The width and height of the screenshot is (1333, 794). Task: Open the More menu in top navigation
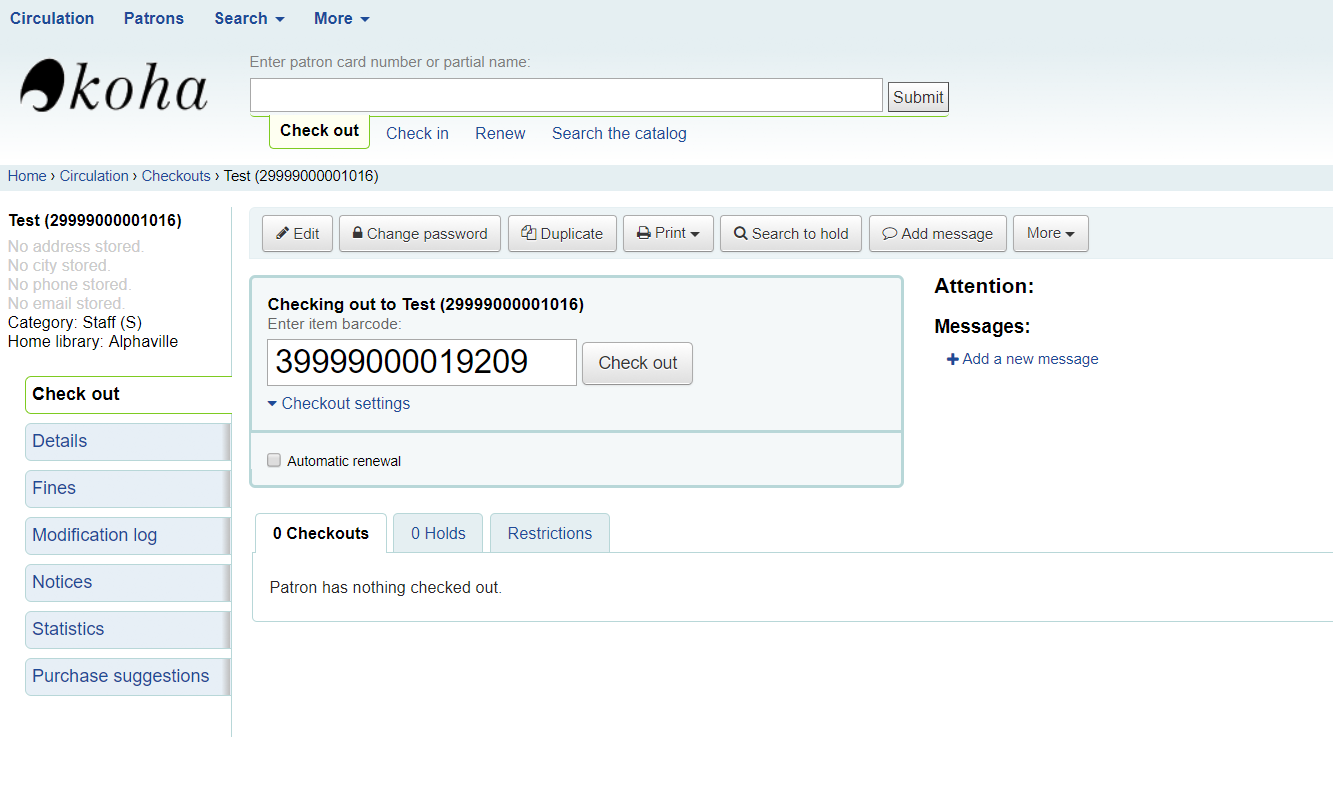click(341, 19)
